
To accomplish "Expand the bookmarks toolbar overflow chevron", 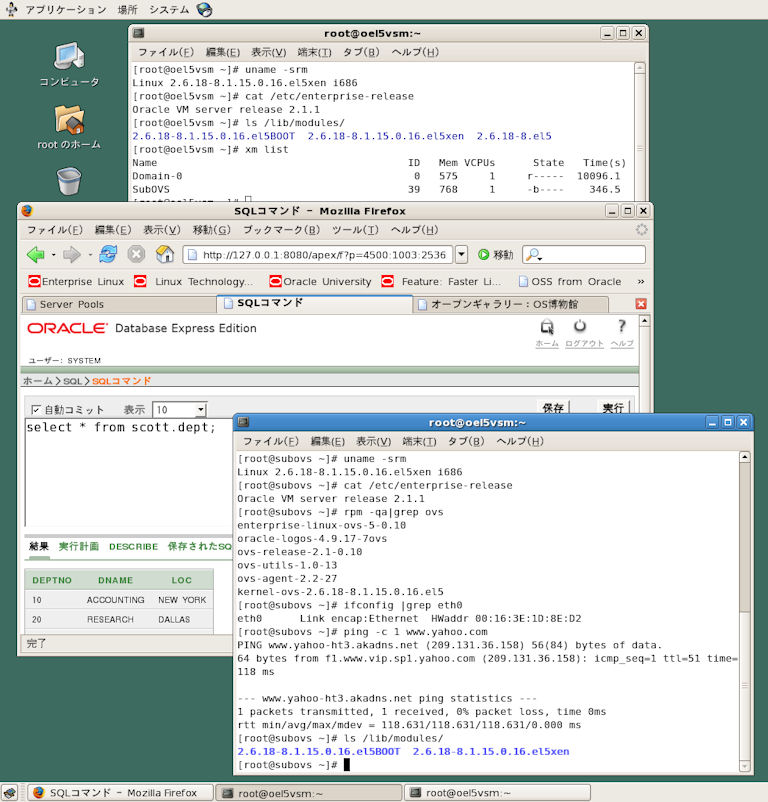I will click(x=641, y=281).
